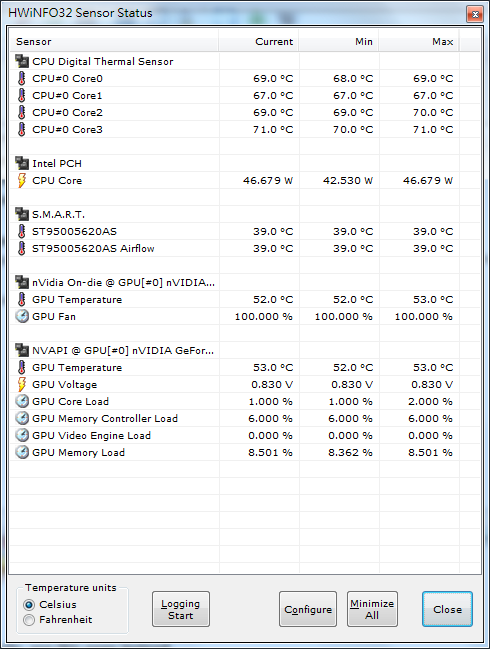
Task: Click the gauge icon beside GPU Core Load
Action: [22, 401]
